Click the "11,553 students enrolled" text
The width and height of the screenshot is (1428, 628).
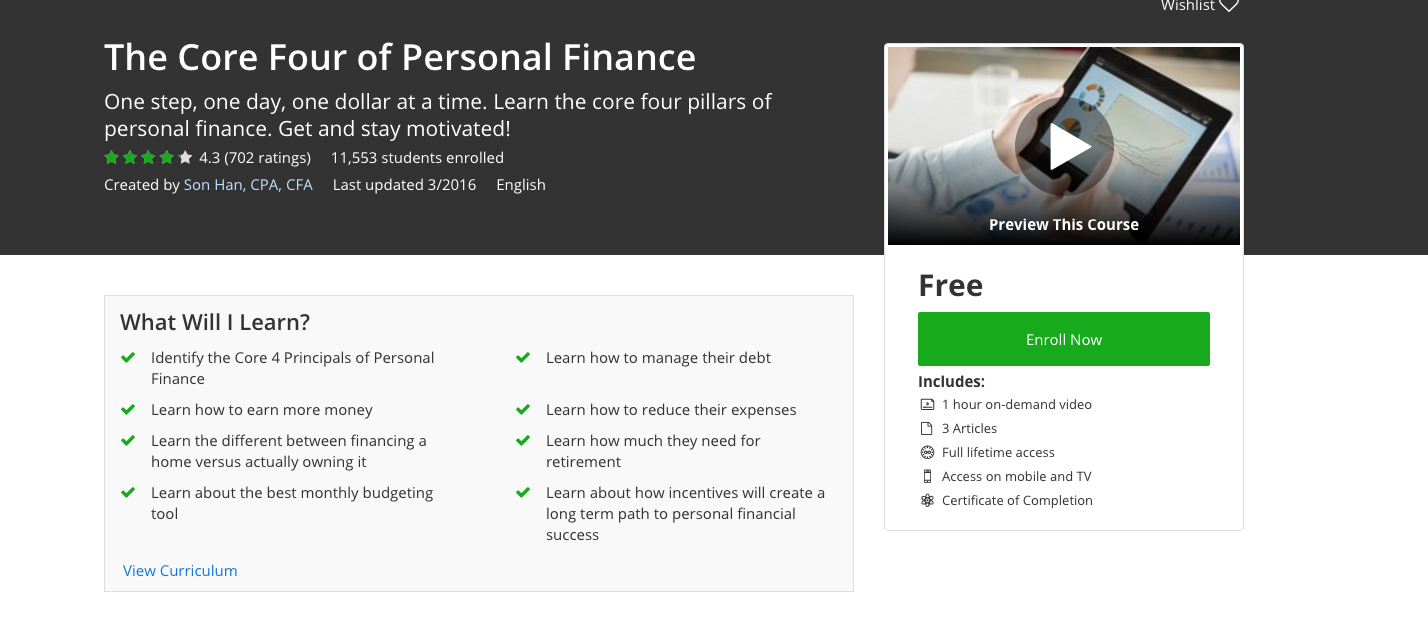417,158
